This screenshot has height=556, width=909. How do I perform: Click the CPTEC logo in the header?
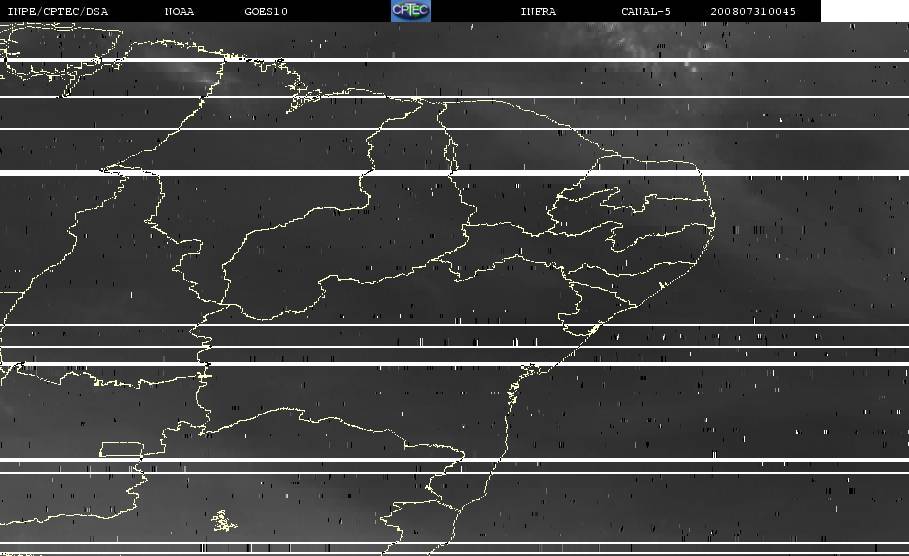(410, 11)
